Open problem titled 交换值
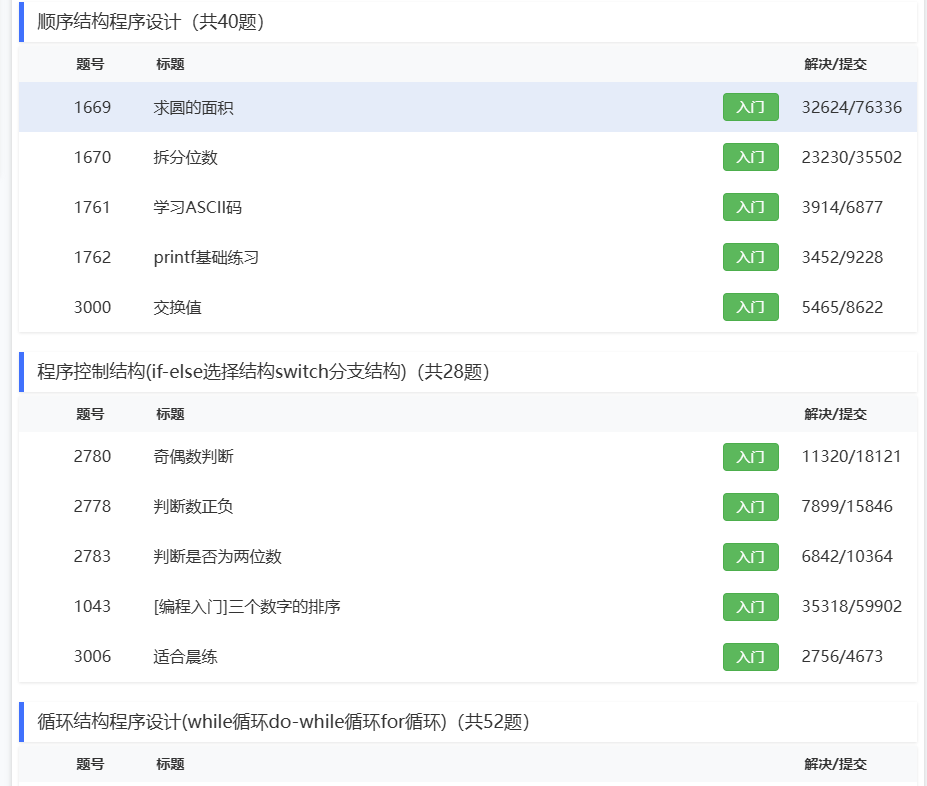This screenshot has height=786, width=927. (x=177, y=307)
